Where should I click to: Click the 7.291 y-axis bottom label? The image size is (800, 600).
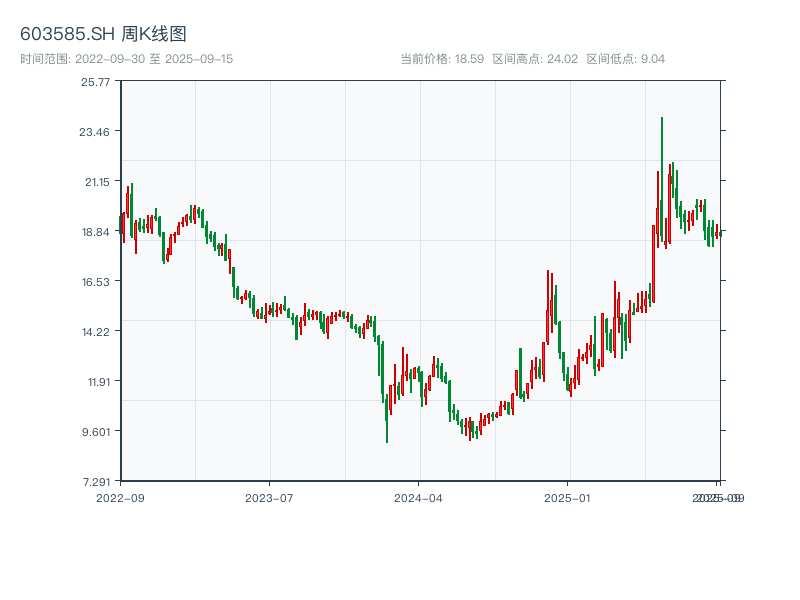point(96,482)
